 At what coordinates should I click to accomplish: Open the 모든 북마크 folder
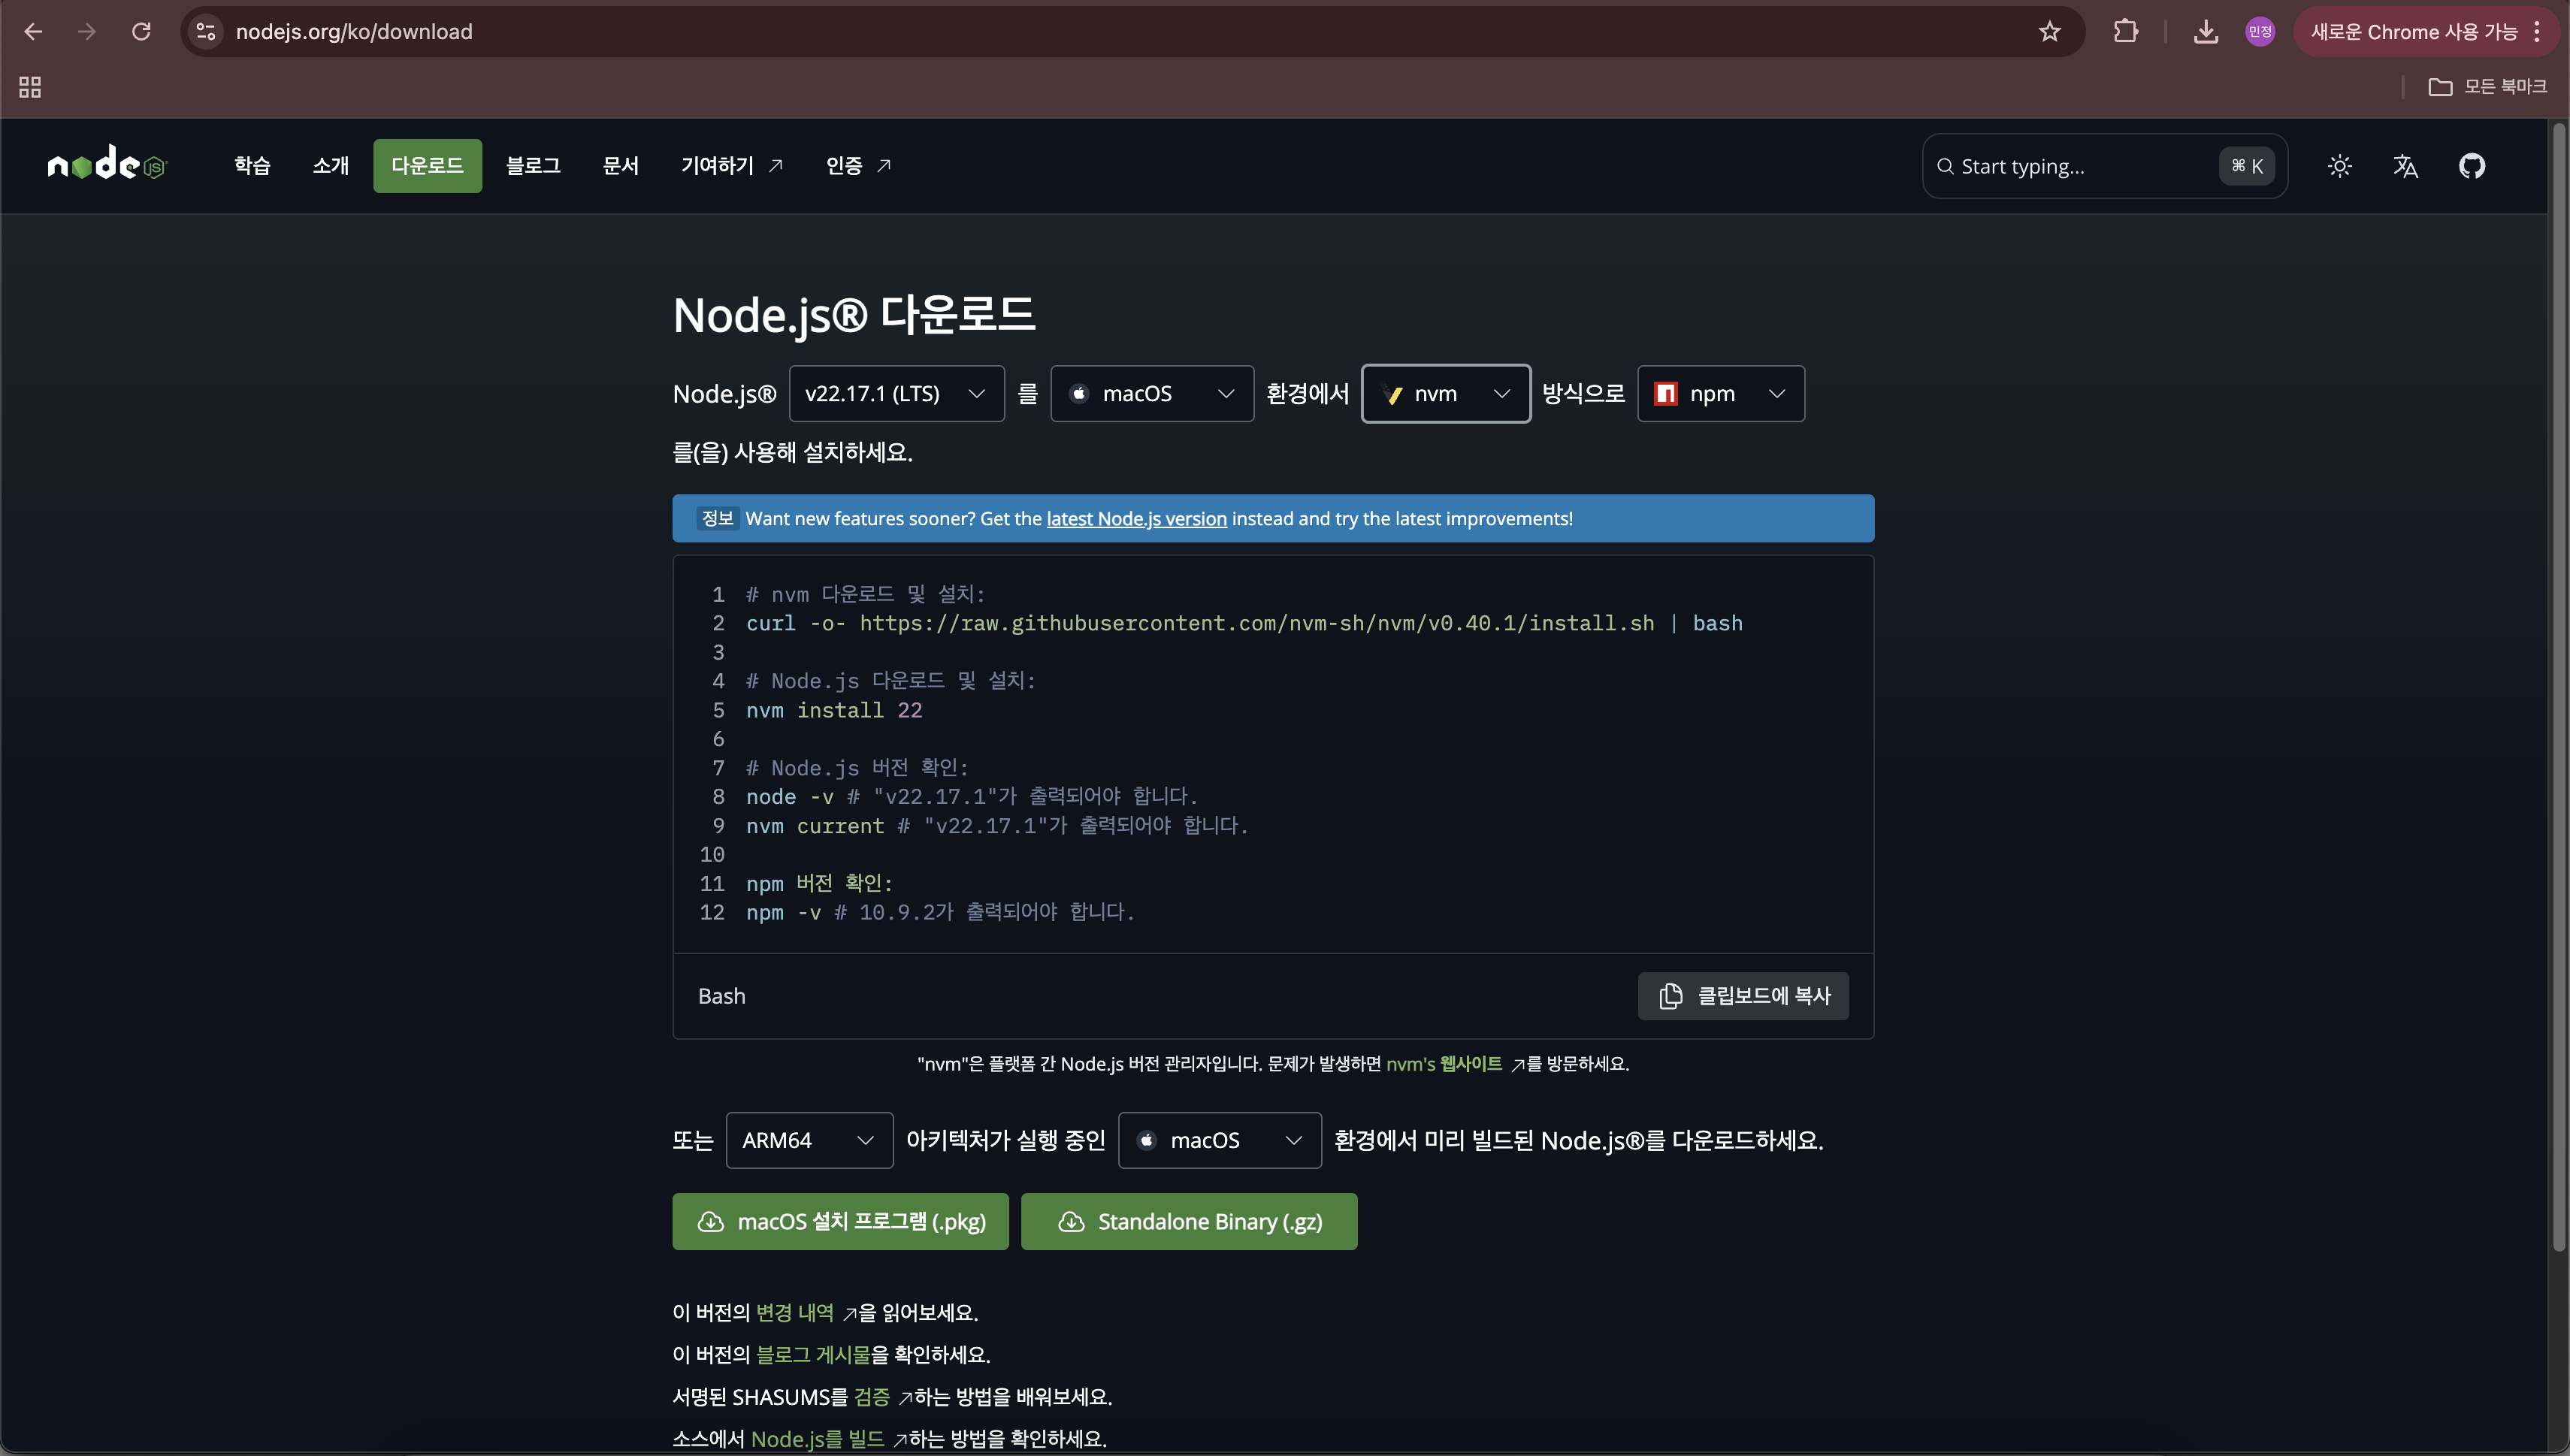coord(2487,87)
